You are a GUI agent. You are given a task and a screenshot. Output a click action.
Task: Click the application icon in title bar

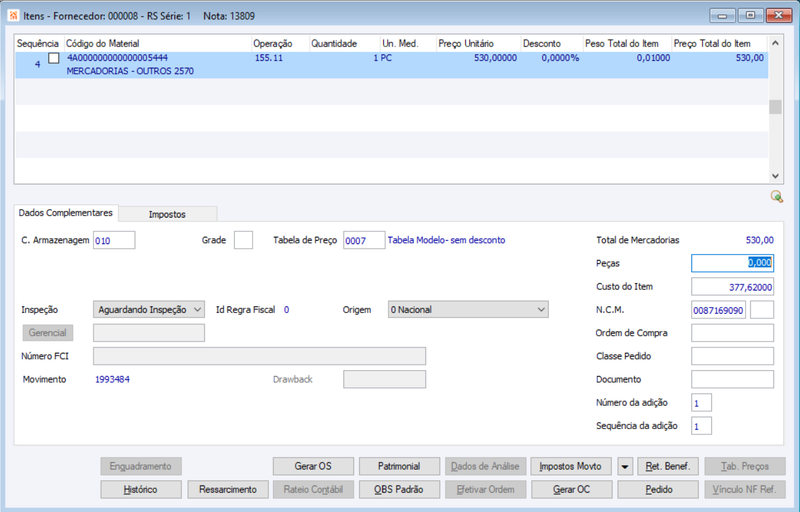[14, 16]
